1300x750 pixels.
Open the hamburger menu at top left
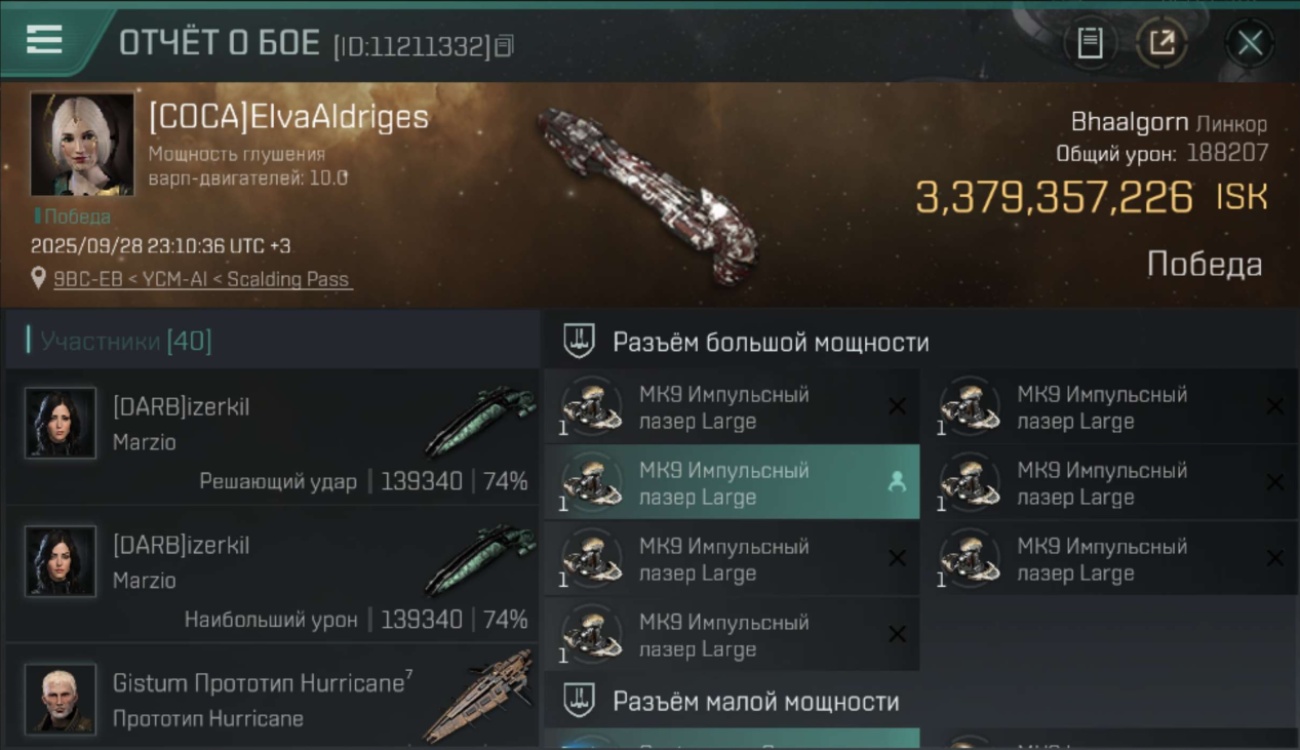pyautogui.click(x=44, y=41)
